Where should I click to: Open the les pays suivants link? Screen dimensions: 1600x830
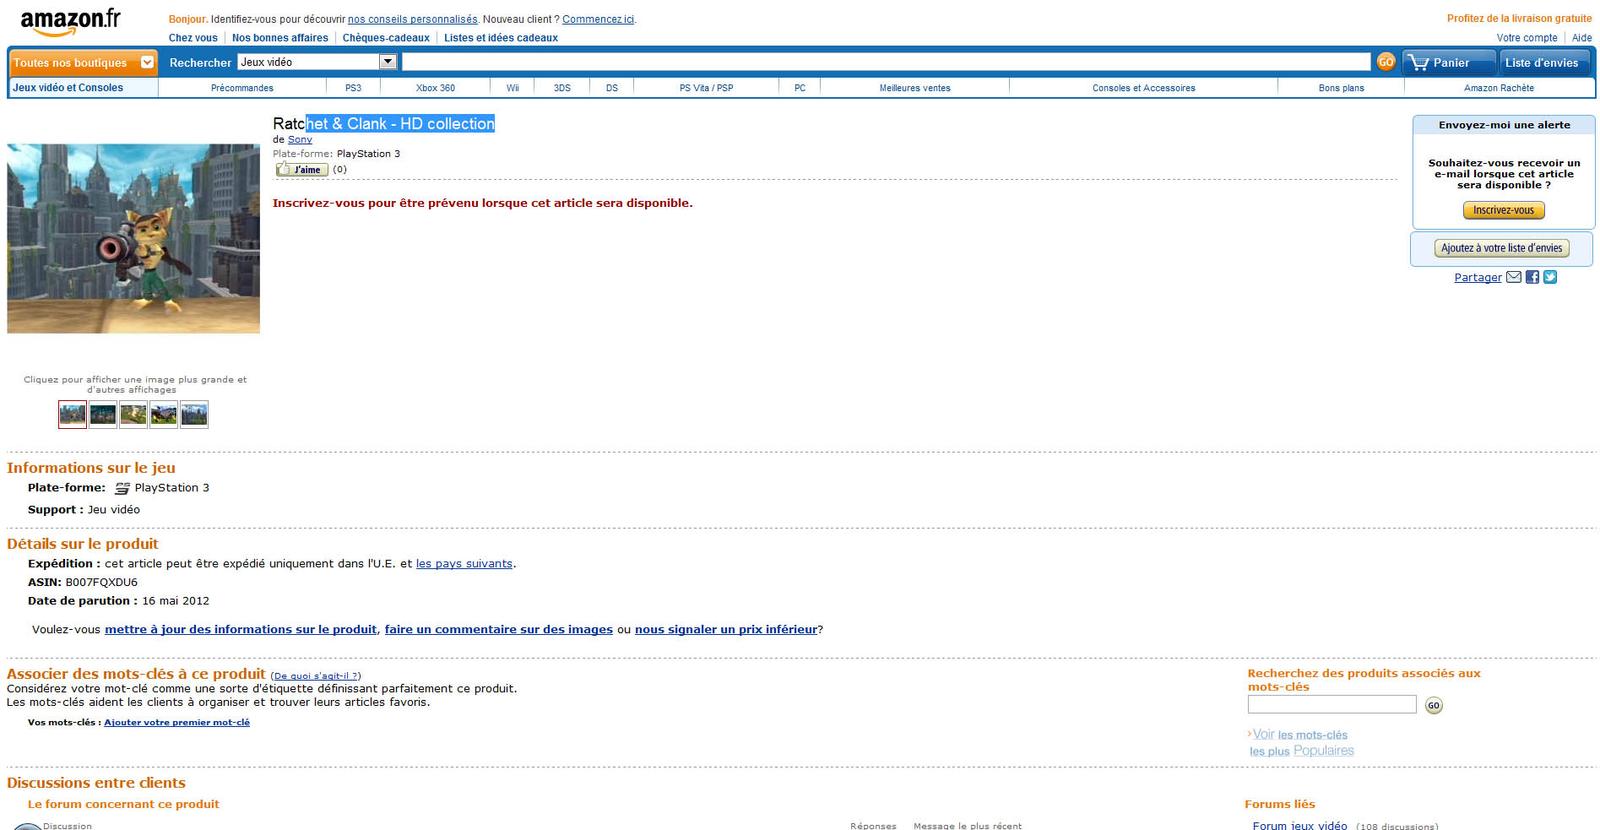coord(464,564)
